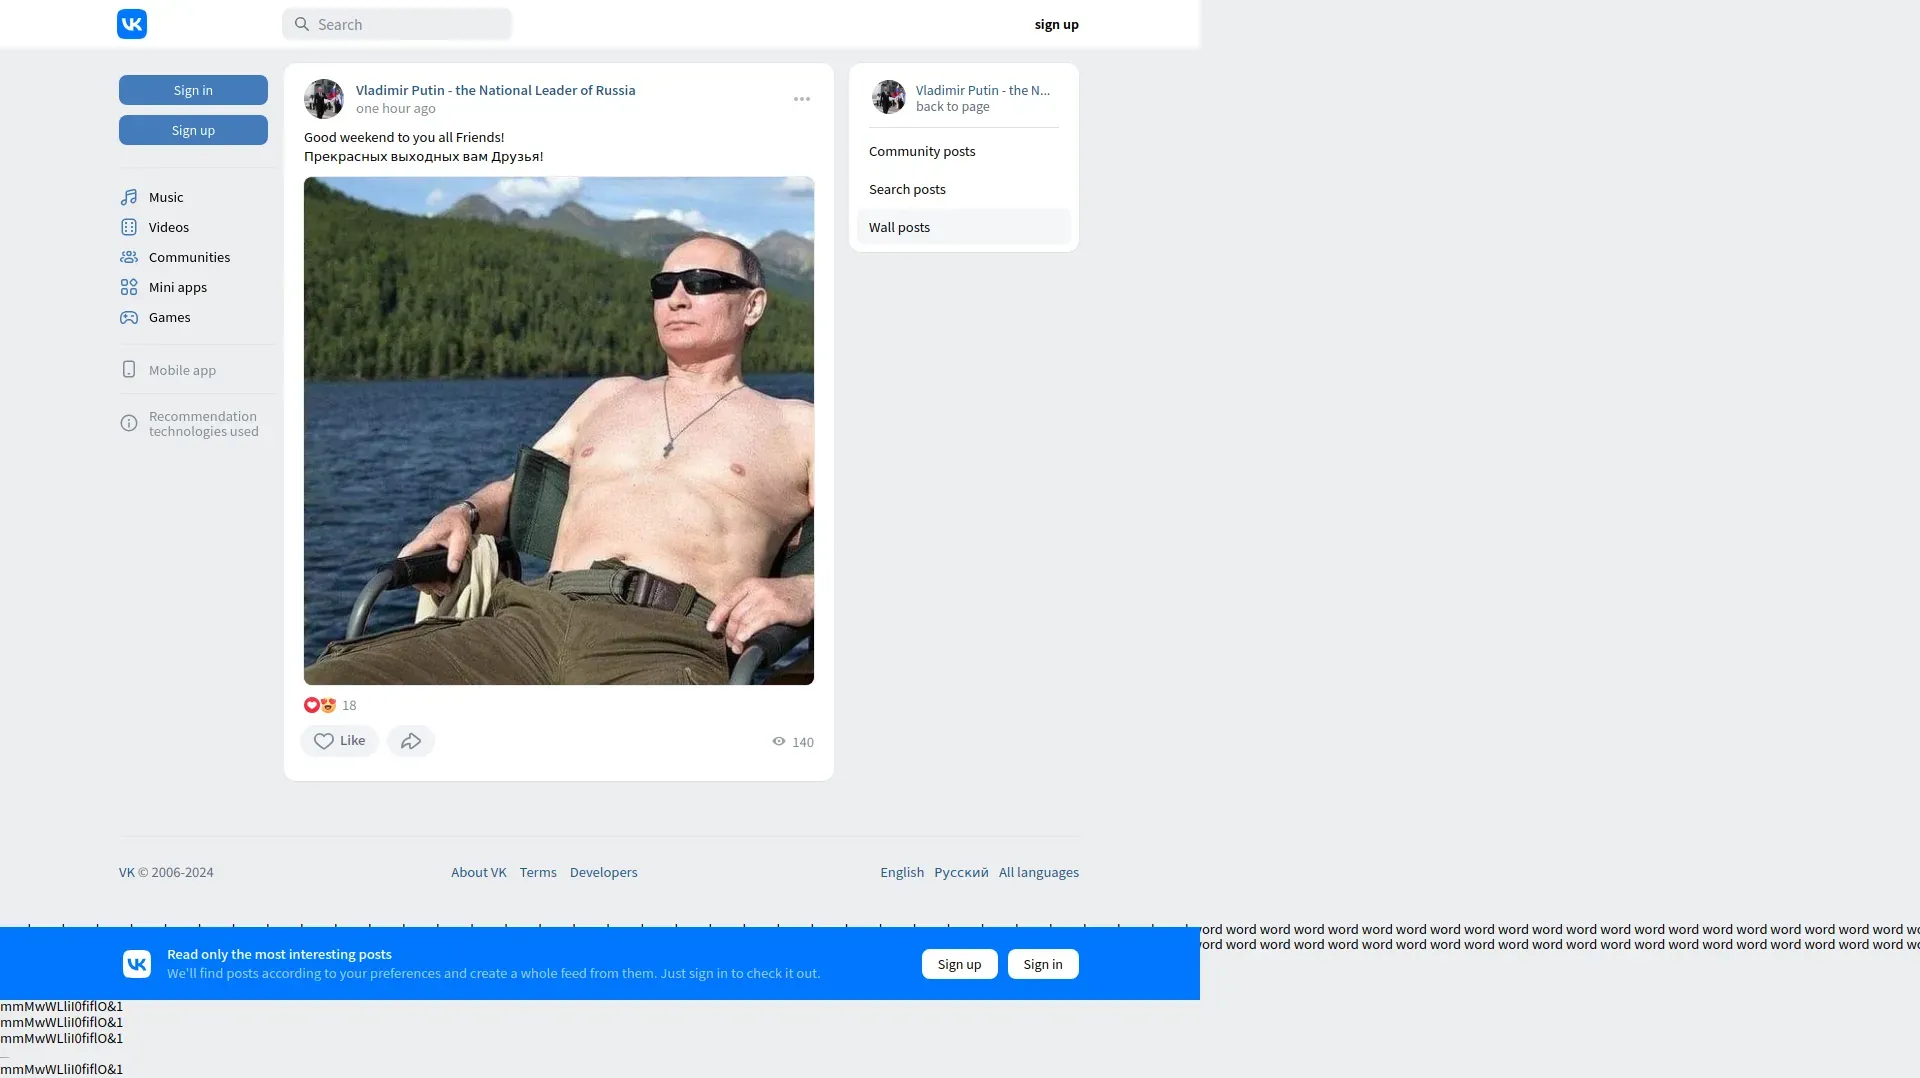This screenshot has height=1078, width=1920.
Task: Open the Videos icon in sidebar
Action: click(x=129, y=227)
